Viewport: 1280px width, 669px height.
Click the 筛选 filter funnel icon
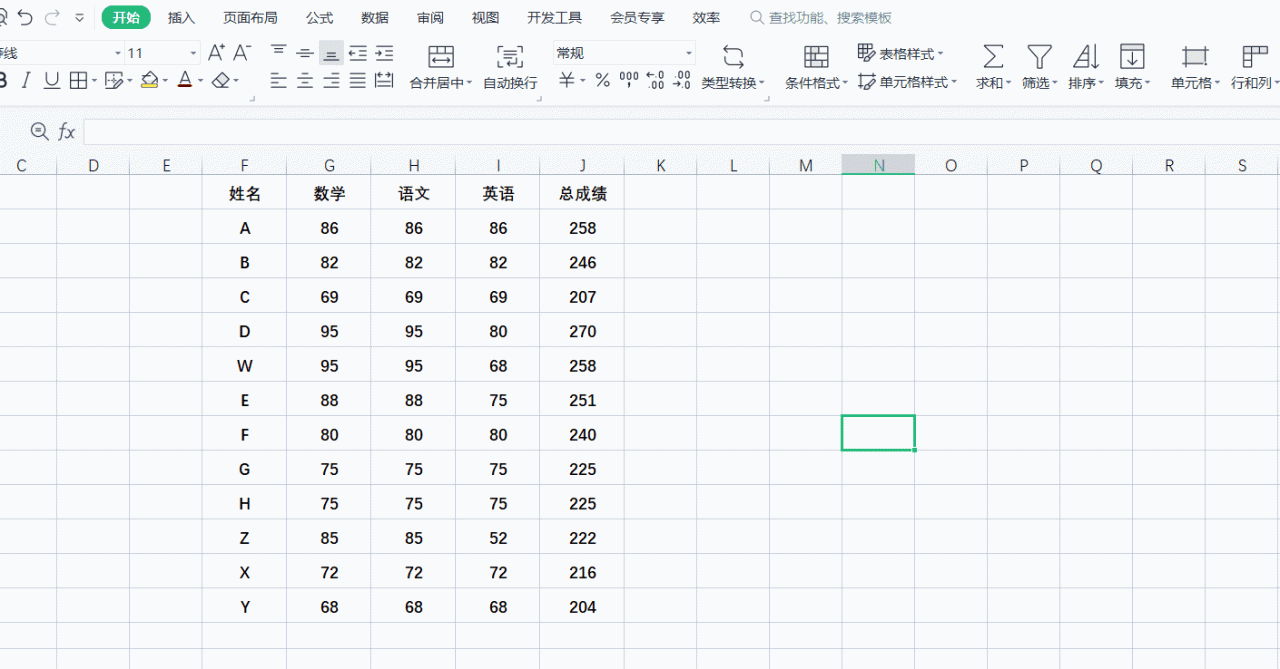tap(1040, 56)
